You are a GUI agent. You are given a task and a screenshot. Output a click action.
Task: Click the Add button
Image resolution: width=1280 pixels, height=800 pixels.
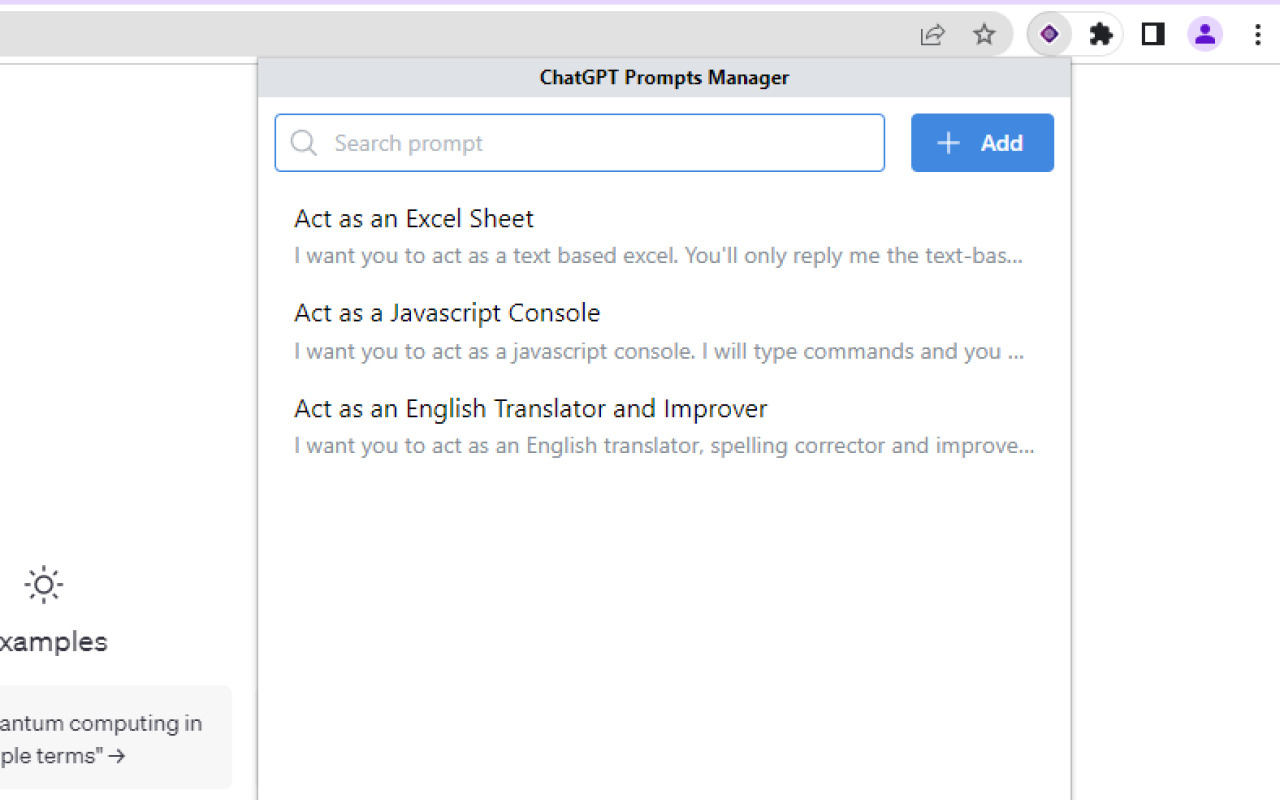(982, 142)
